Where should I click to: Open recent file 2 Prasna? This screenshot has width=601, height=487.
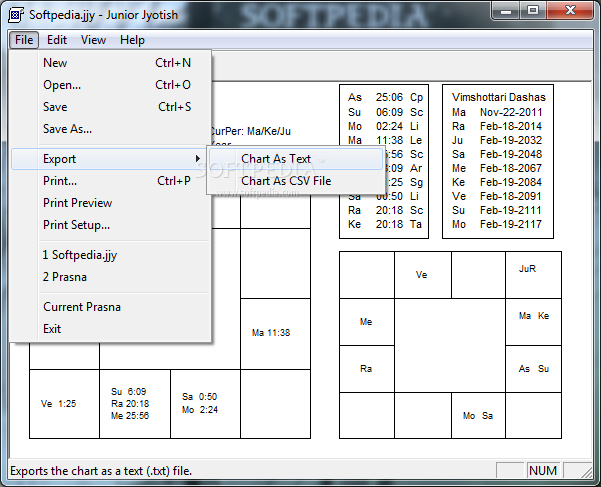[x=110, y=277]
